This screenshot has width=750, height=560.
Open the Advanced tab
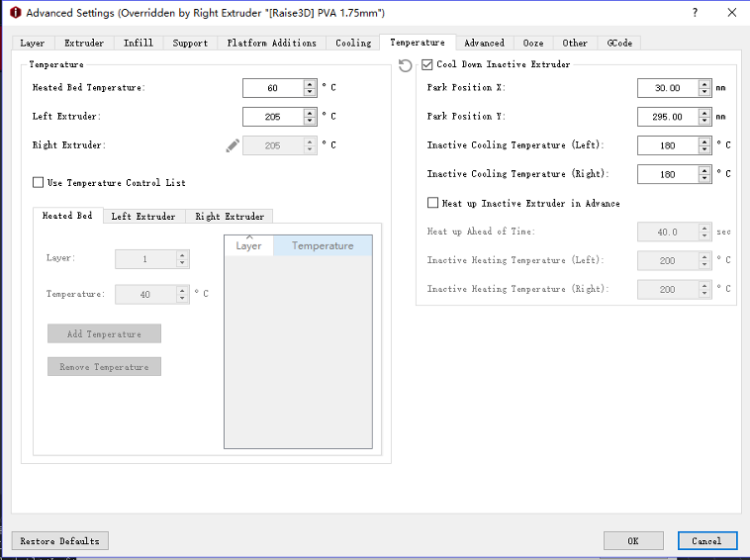pyautogui.click(x=484, y=43)
